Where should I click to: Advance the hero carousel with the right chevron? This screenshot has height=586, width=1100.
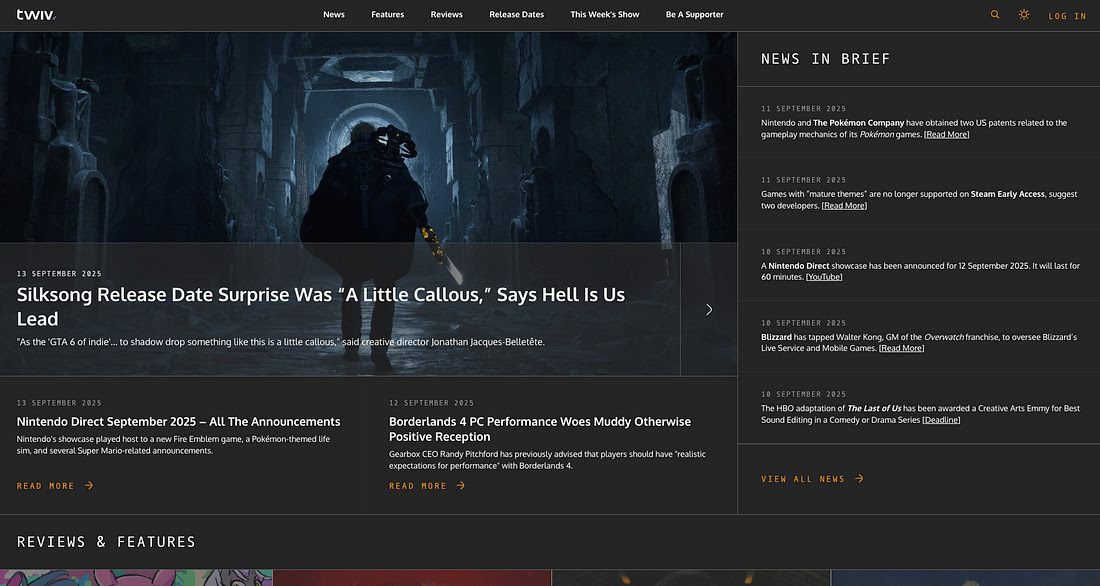tap(709, 309)
